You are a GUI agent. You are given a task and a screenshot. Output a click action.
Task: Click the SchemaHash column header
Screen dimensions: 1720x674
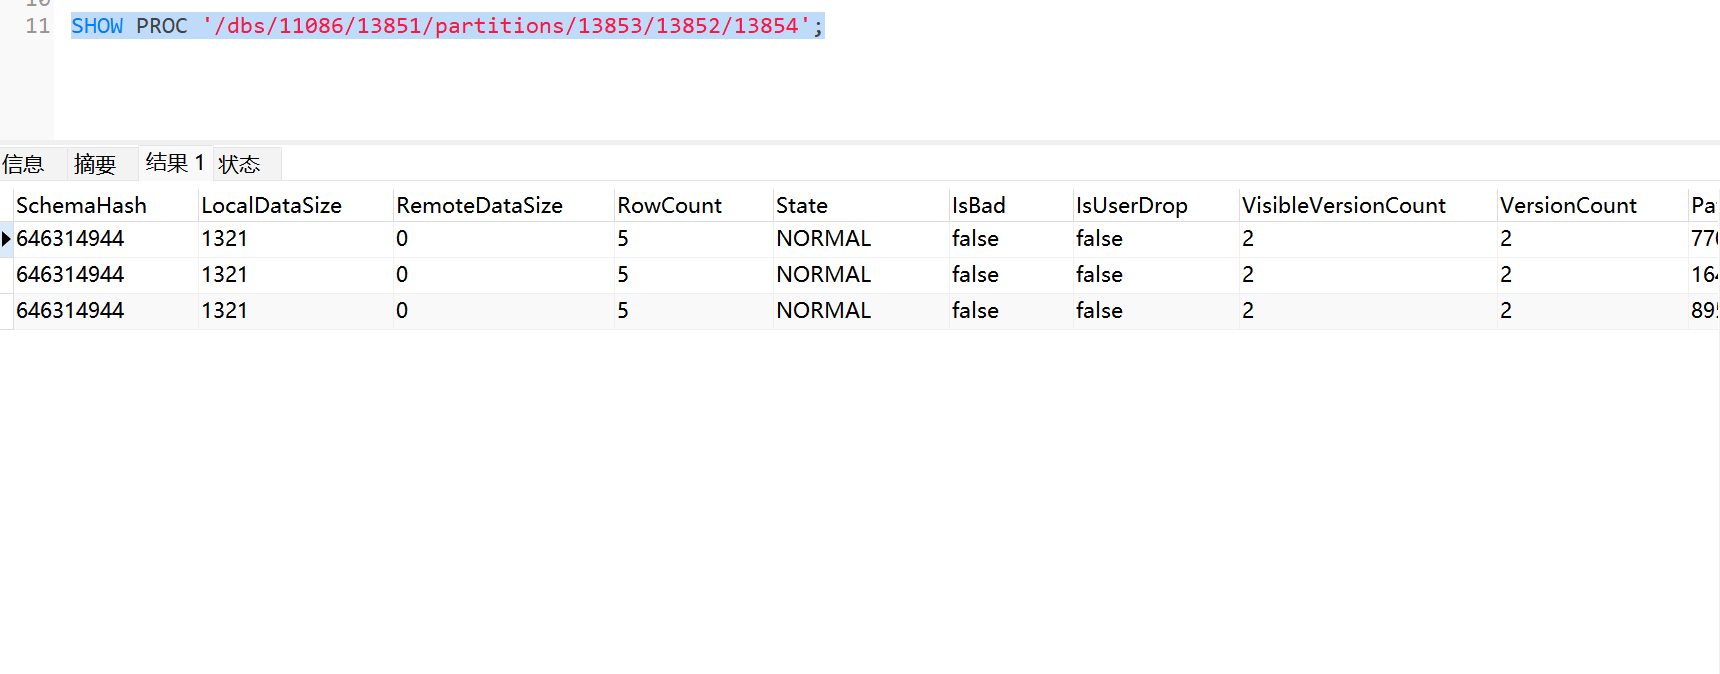tap(82, 205)
